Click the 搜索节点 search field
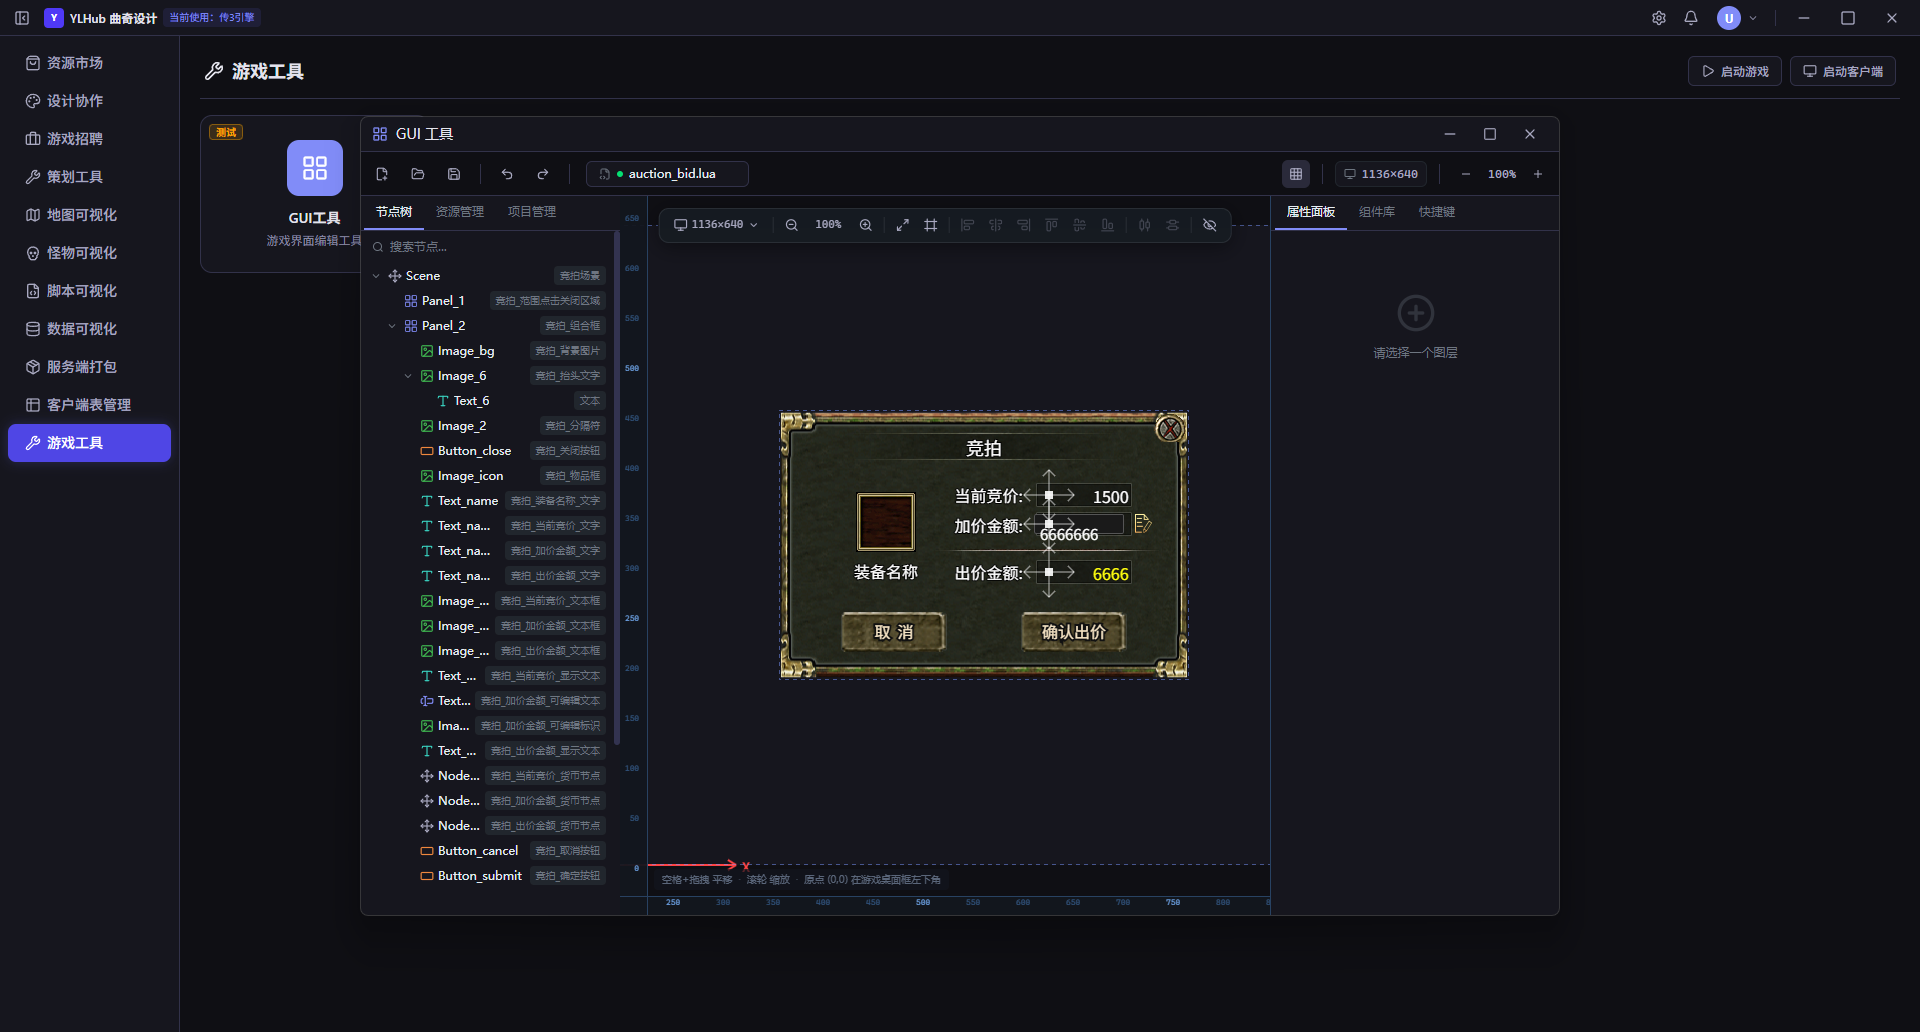 pyautogui.click(x=490, y=247)
